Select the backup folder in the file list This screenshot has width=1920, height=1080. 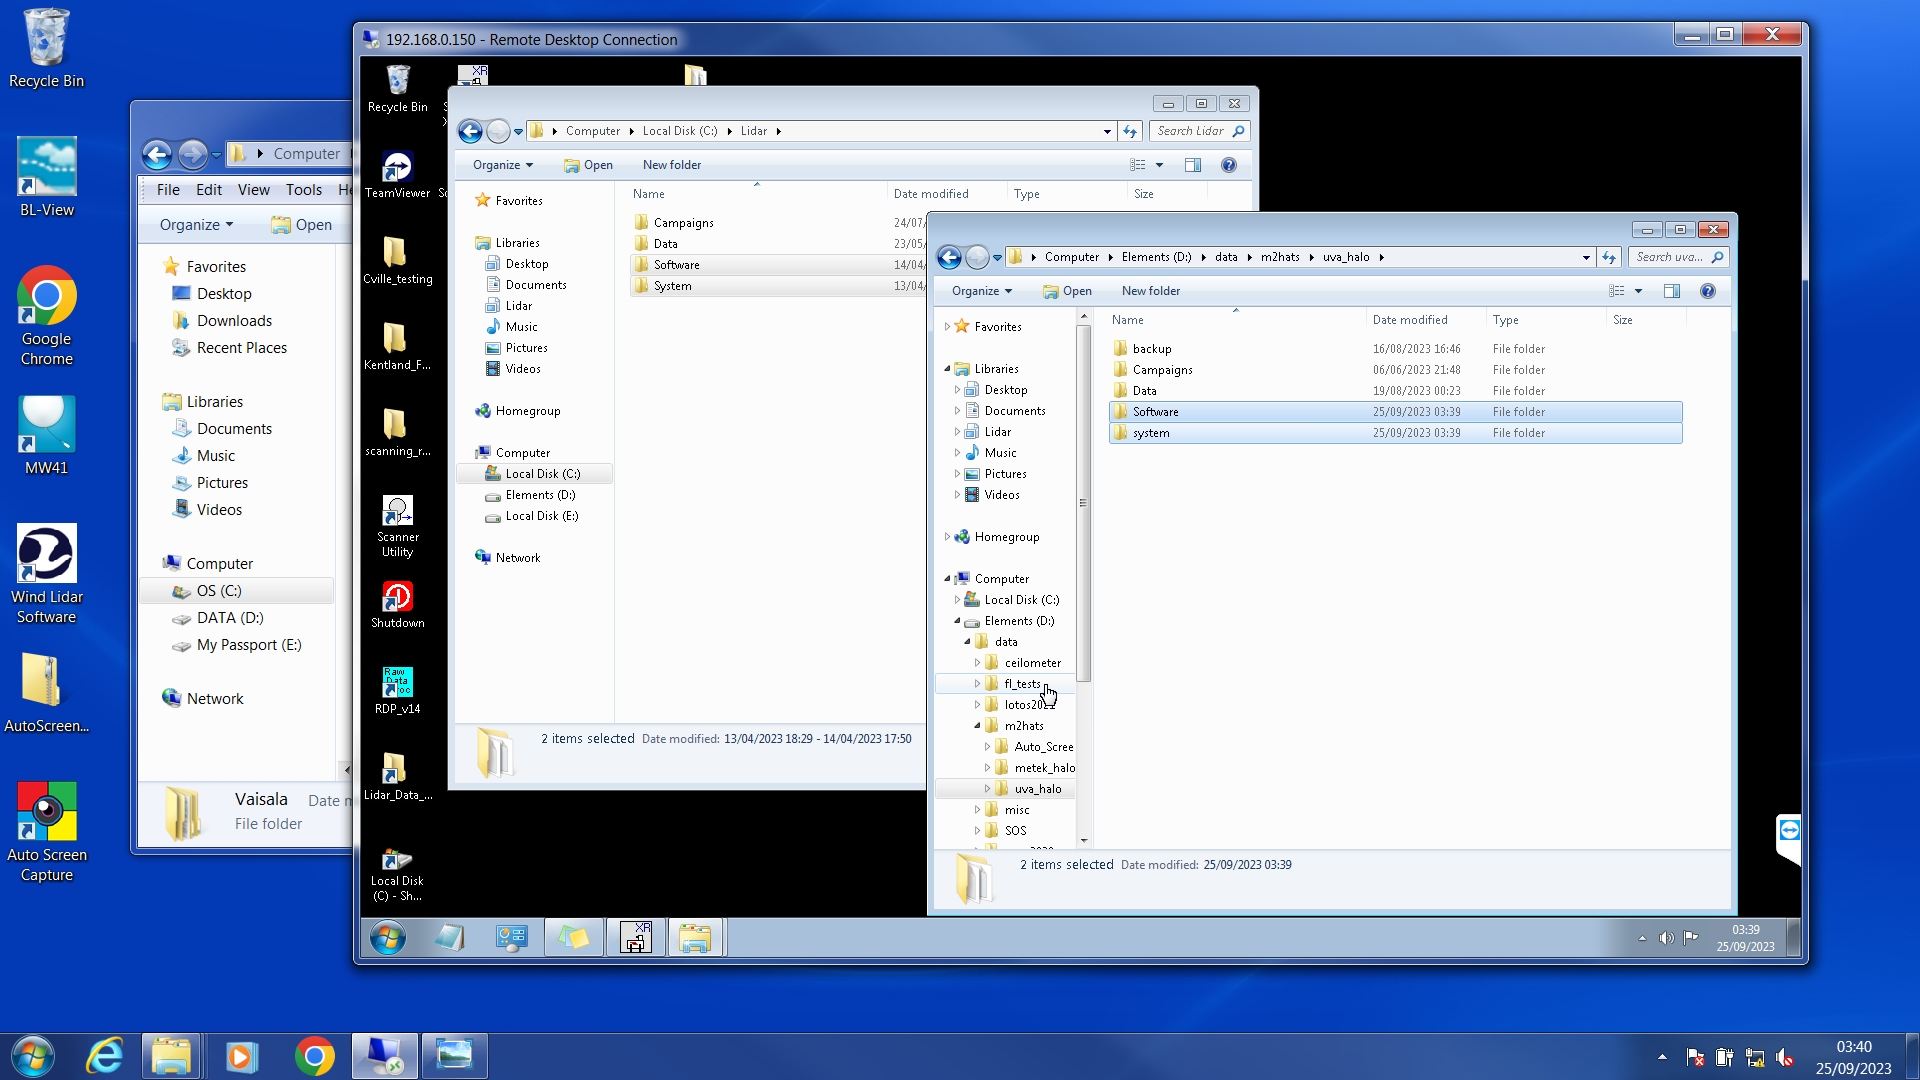pyautogui.click(x=1151, y=349)
